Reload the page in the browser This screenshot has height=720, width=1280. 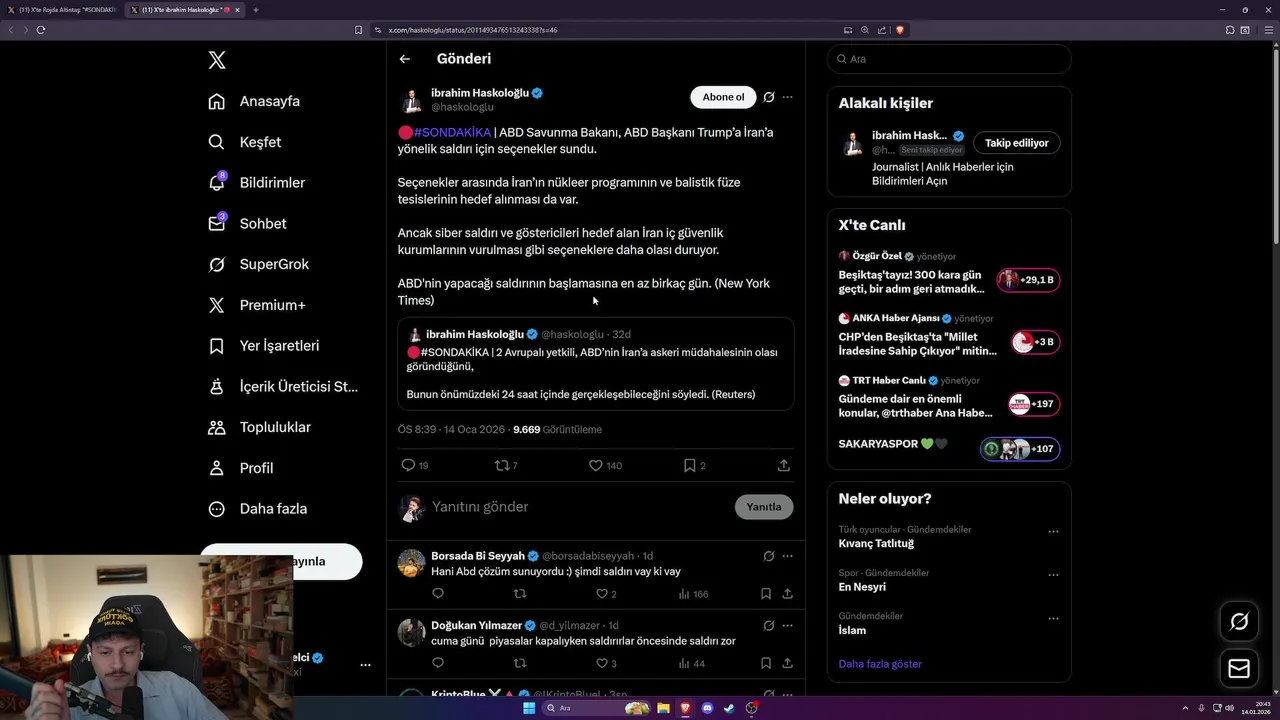pyautogui.click(x=41, y=30)
